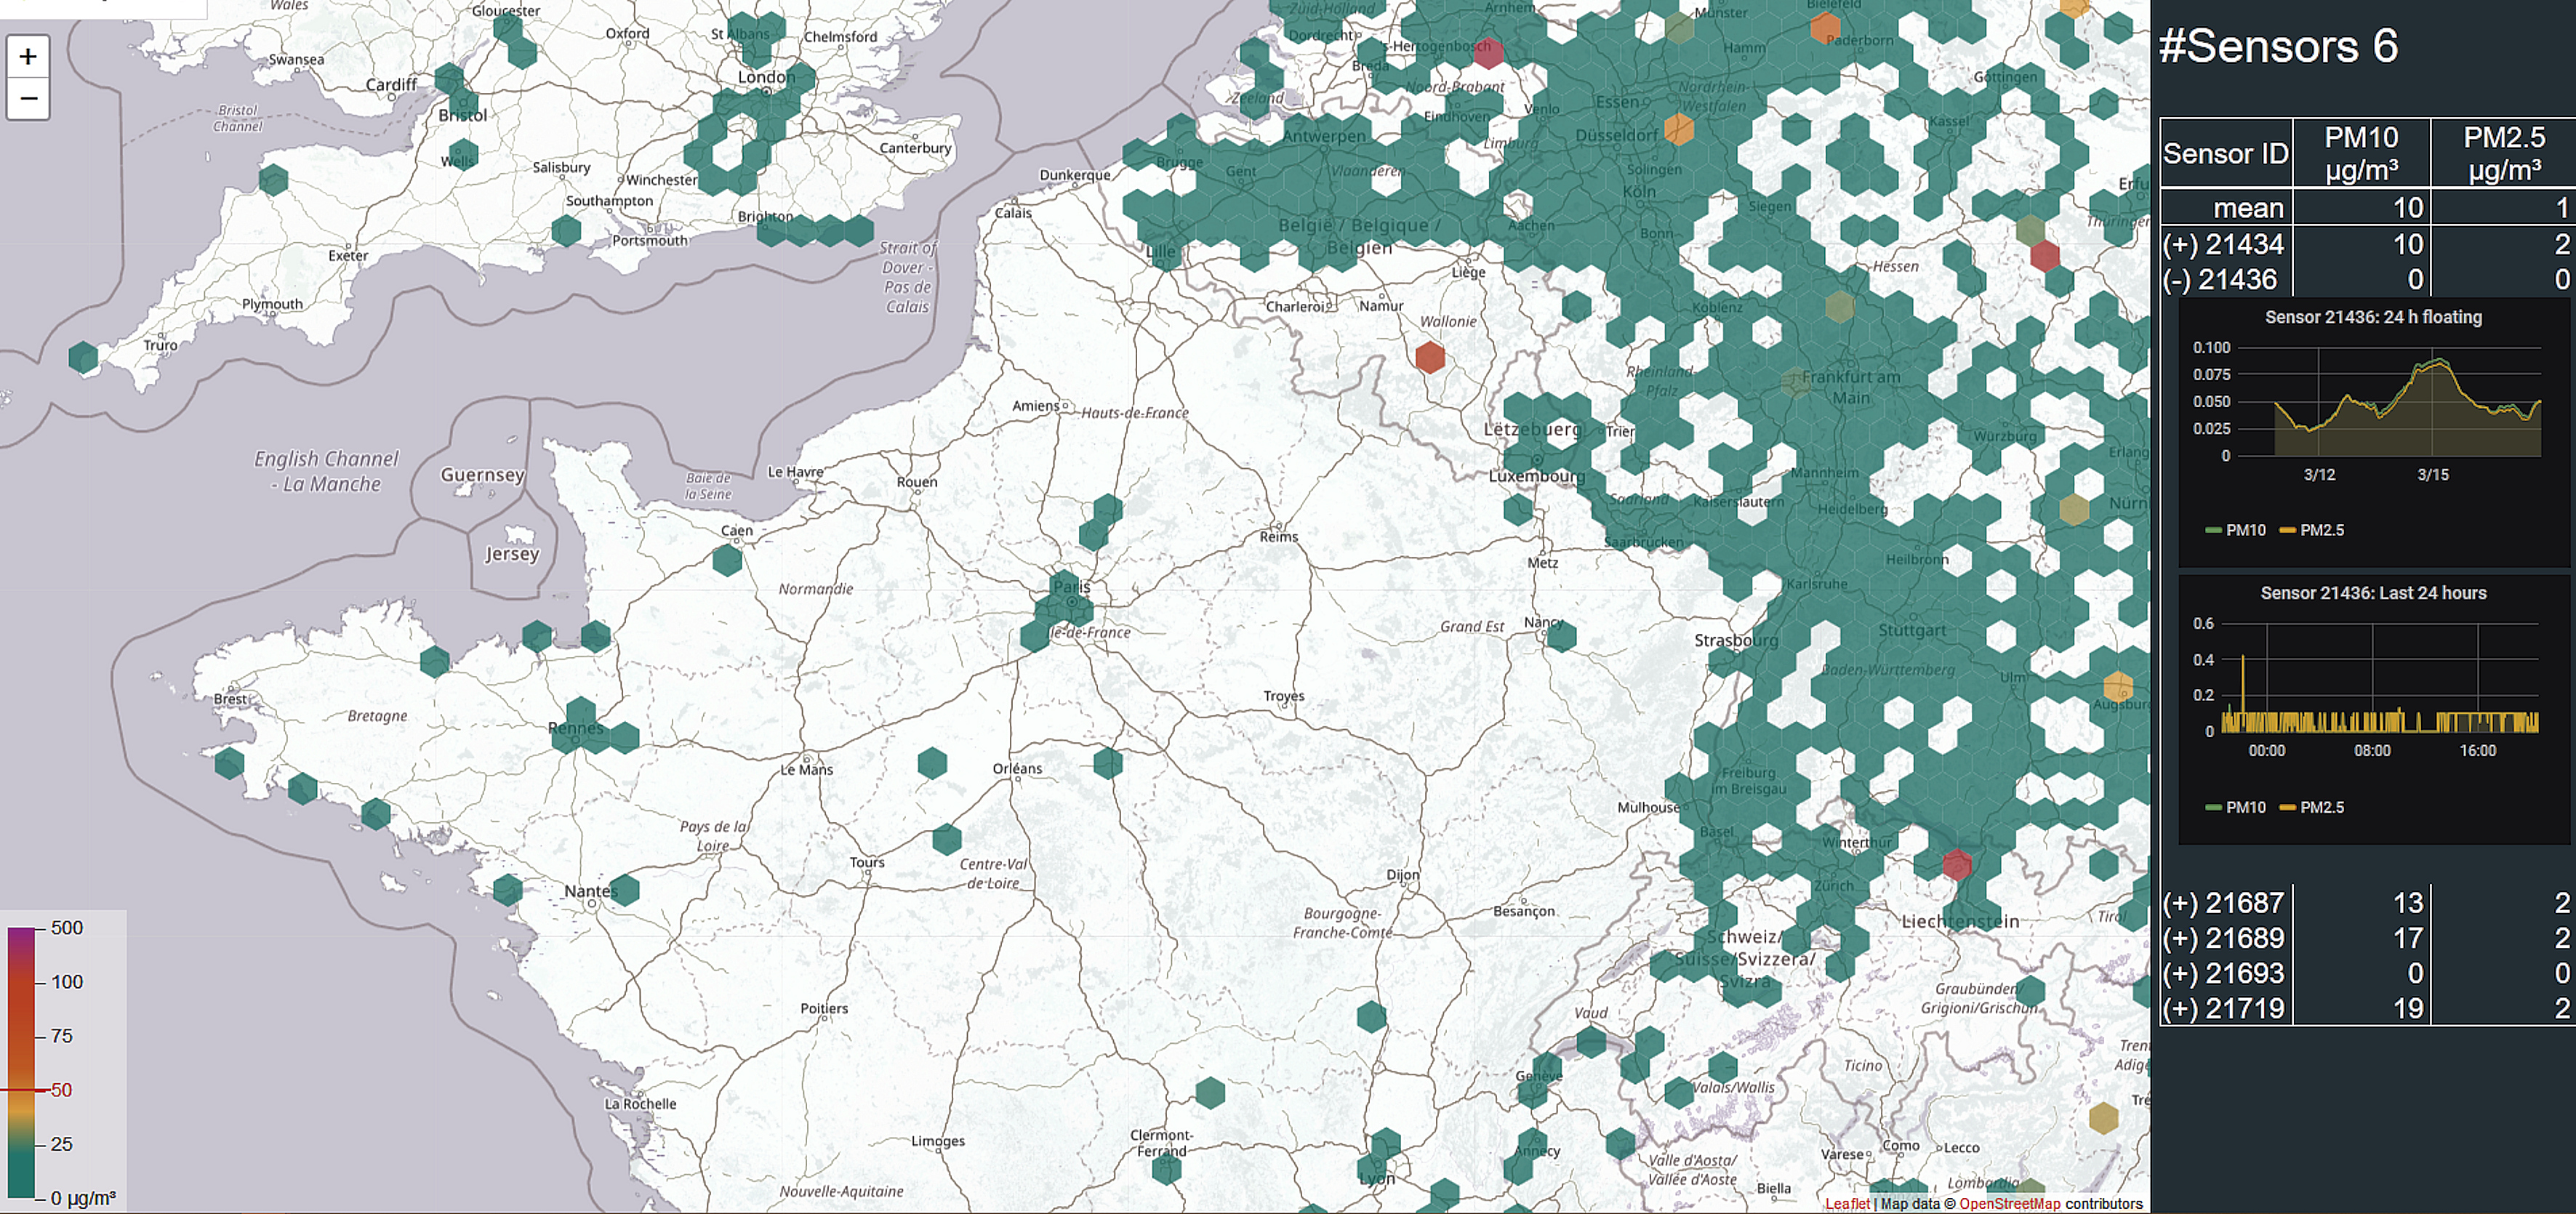The height and width of the screenshot is (1214, 2576).
Task: Expand sensor row (+) 21719
Action: click(2224, 1008)
